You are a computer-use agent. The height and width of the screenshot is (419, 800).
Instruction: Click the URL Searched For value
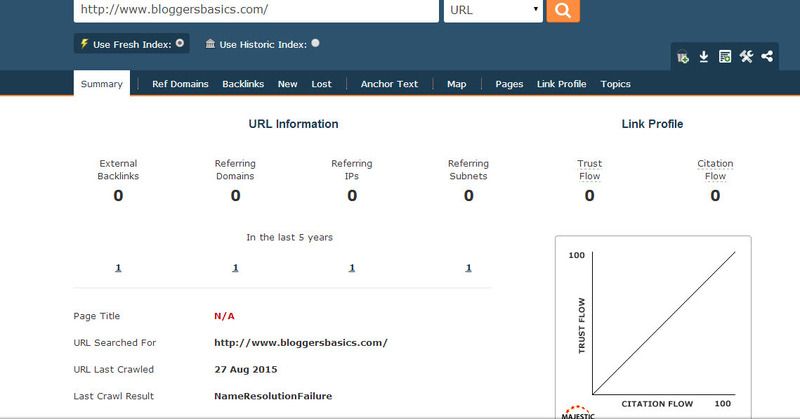pos(301,342)
